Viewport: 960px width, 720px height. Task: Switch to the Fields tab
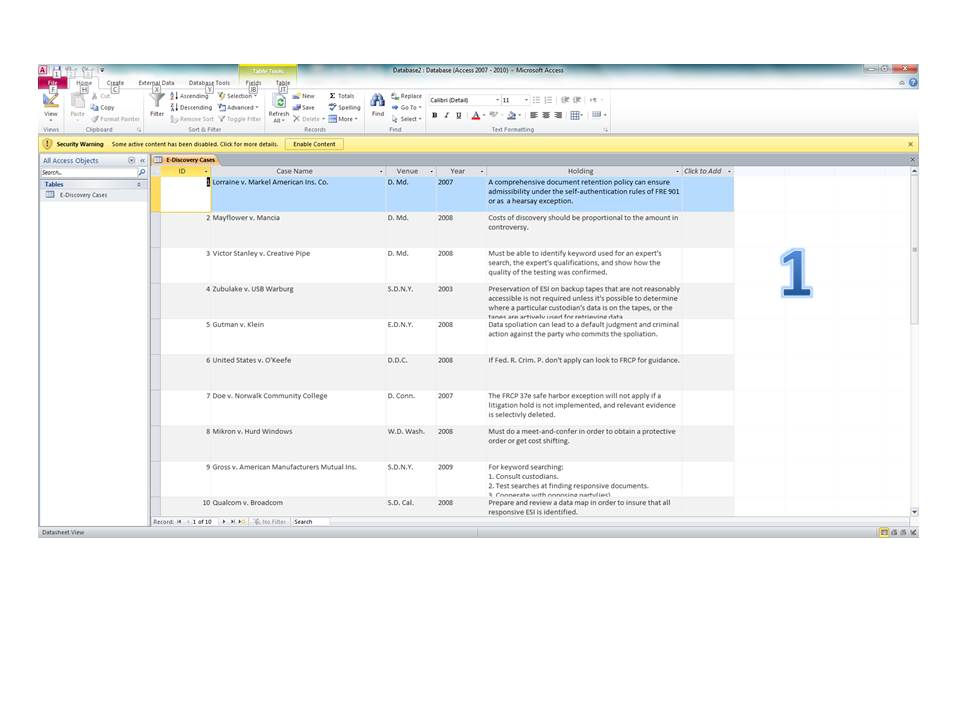[253, 83]
